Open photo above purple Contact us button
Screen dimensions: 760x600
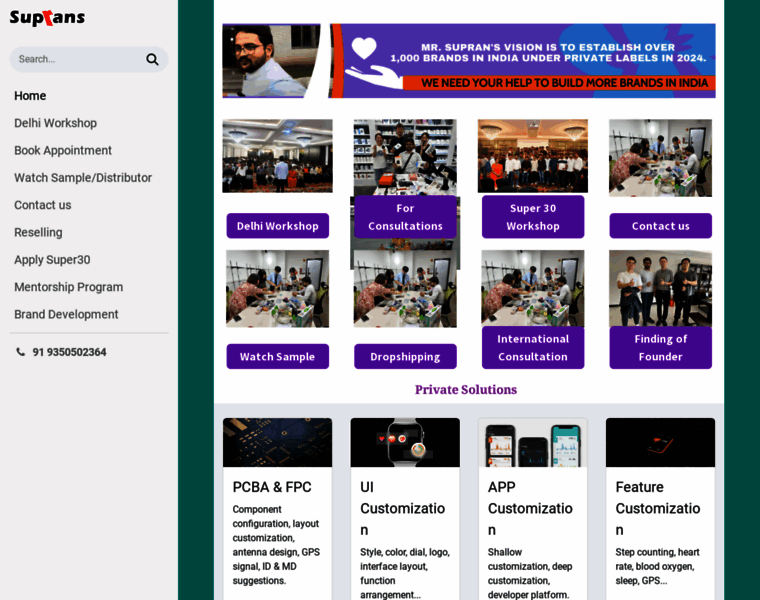[x=661, y=158]
